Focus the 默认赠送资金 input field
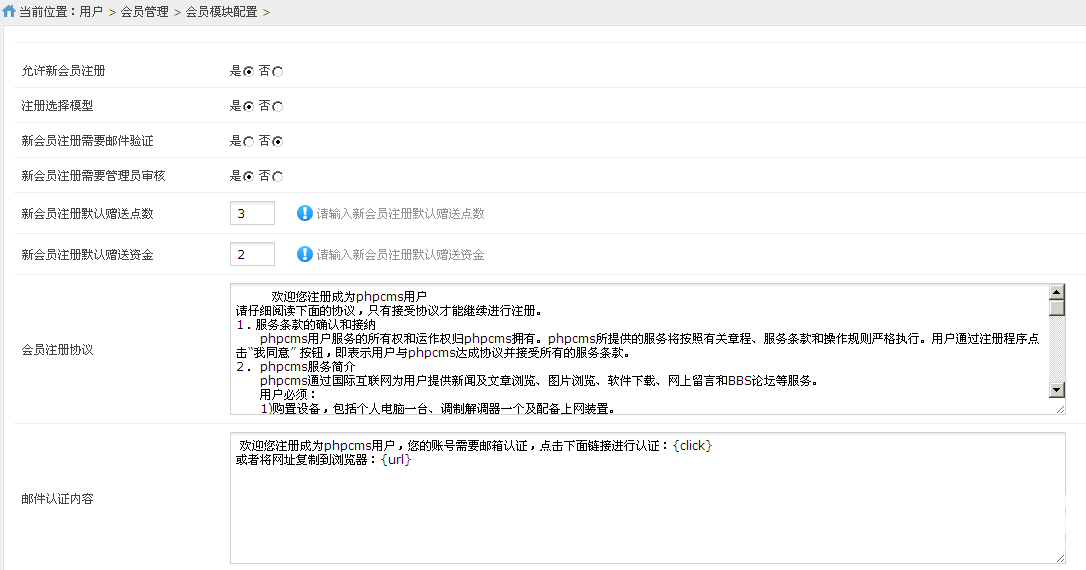 pyautogui.click(x=252, y=254)
